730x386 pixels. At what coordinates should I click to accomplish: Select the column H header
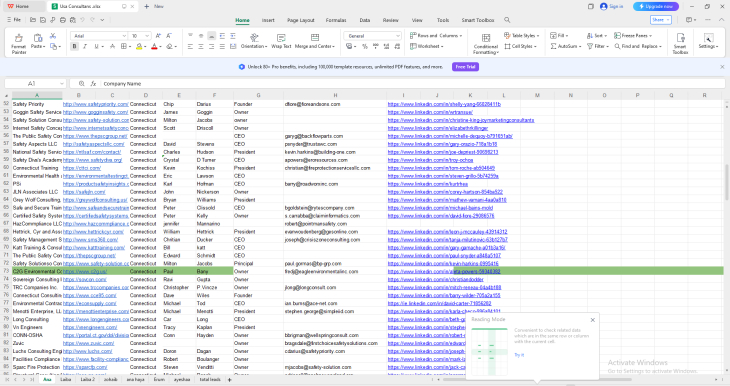335,95
